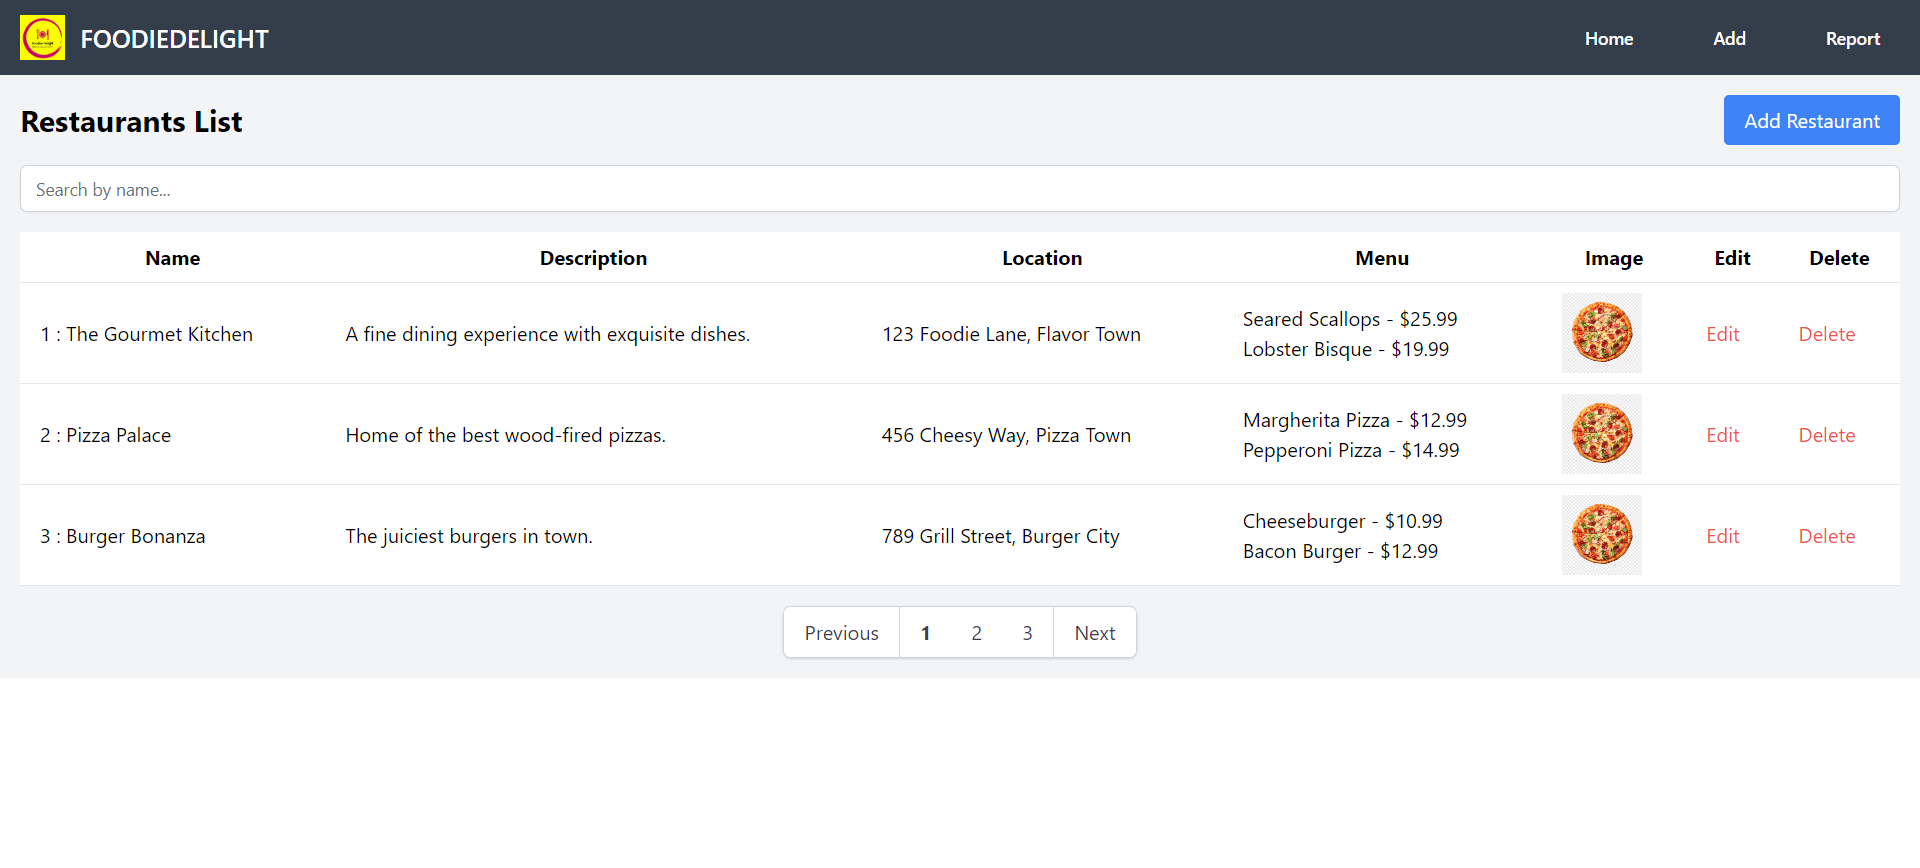This screenshot has width=1920, height=868.
Task: Click the Description column header
Action: tap(593, 258)
